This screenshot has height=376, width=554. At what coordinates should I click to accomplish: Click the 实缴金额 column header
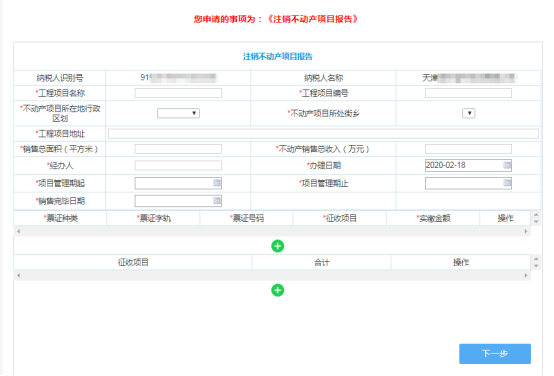433,218
